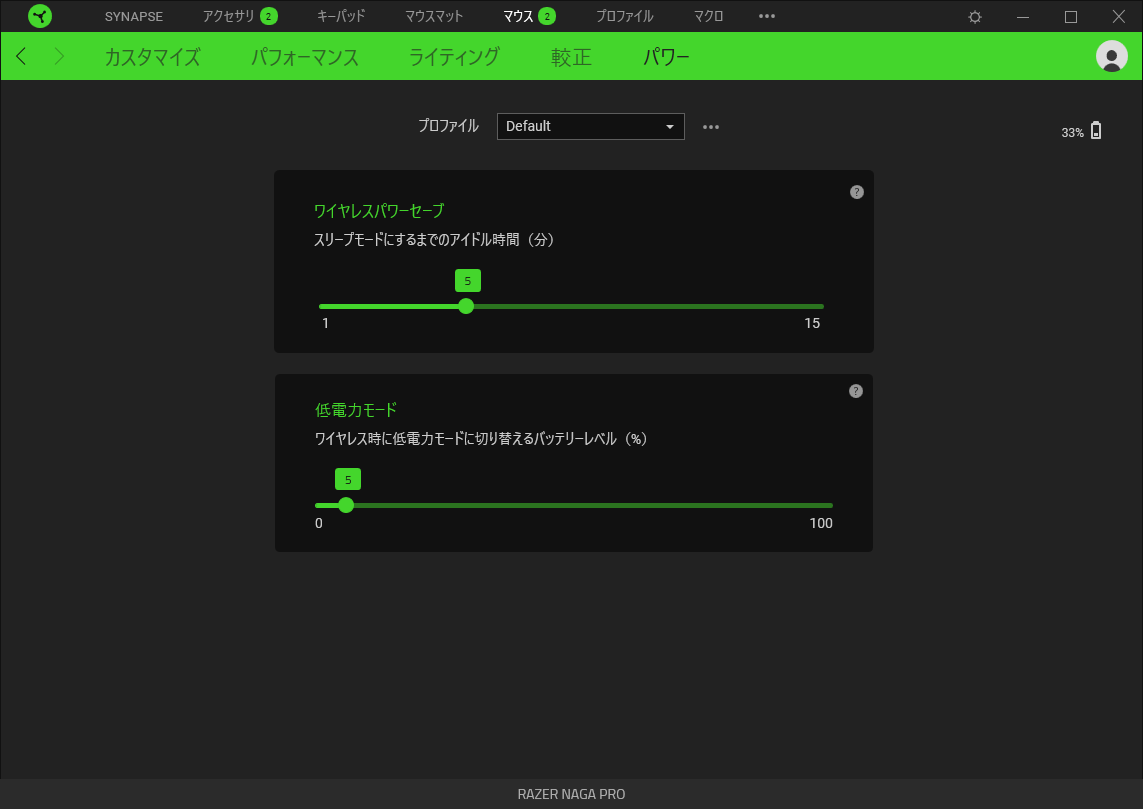This screenshot has width=1143, height=809.
Task: Open help icon for 低電力モード section
Action: (856, 391)
